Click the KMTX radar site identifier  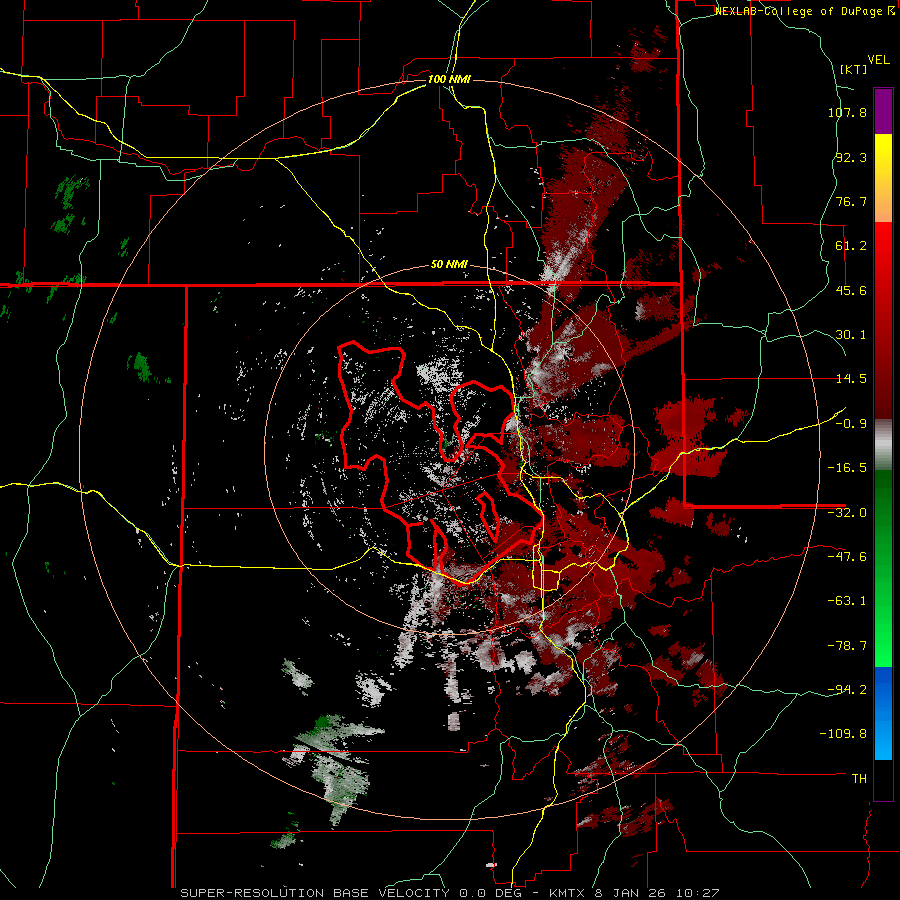(x=568, y=893)
